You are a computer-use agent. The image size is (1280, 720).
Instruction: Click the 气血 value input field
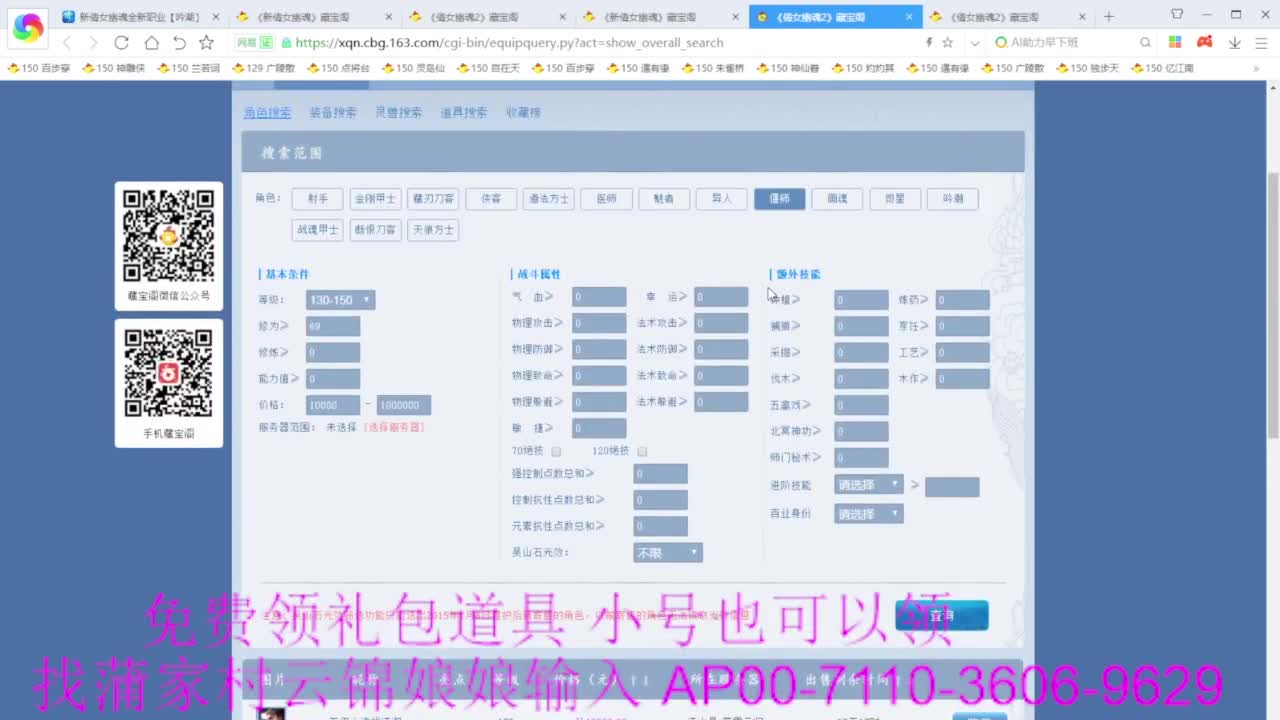tap(599, 297)
